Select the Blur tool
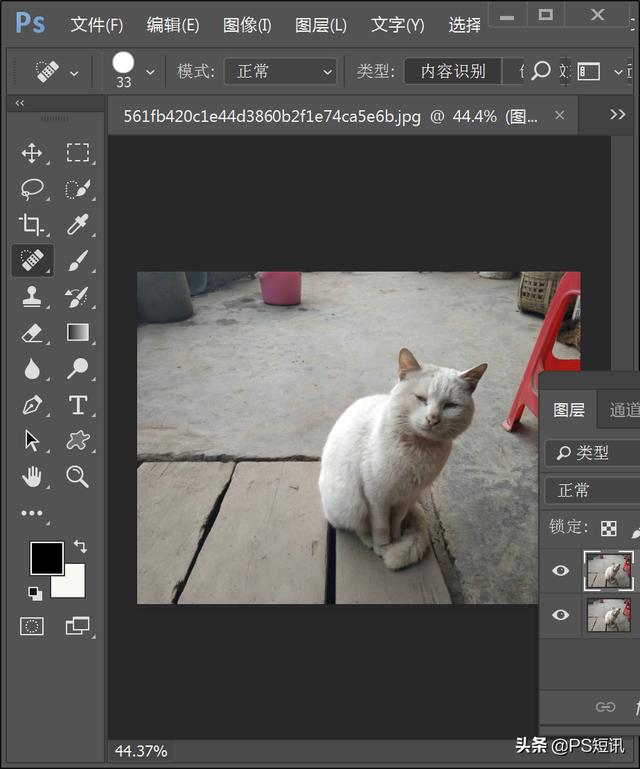This screenshot has width=640, height=769. 32,369
